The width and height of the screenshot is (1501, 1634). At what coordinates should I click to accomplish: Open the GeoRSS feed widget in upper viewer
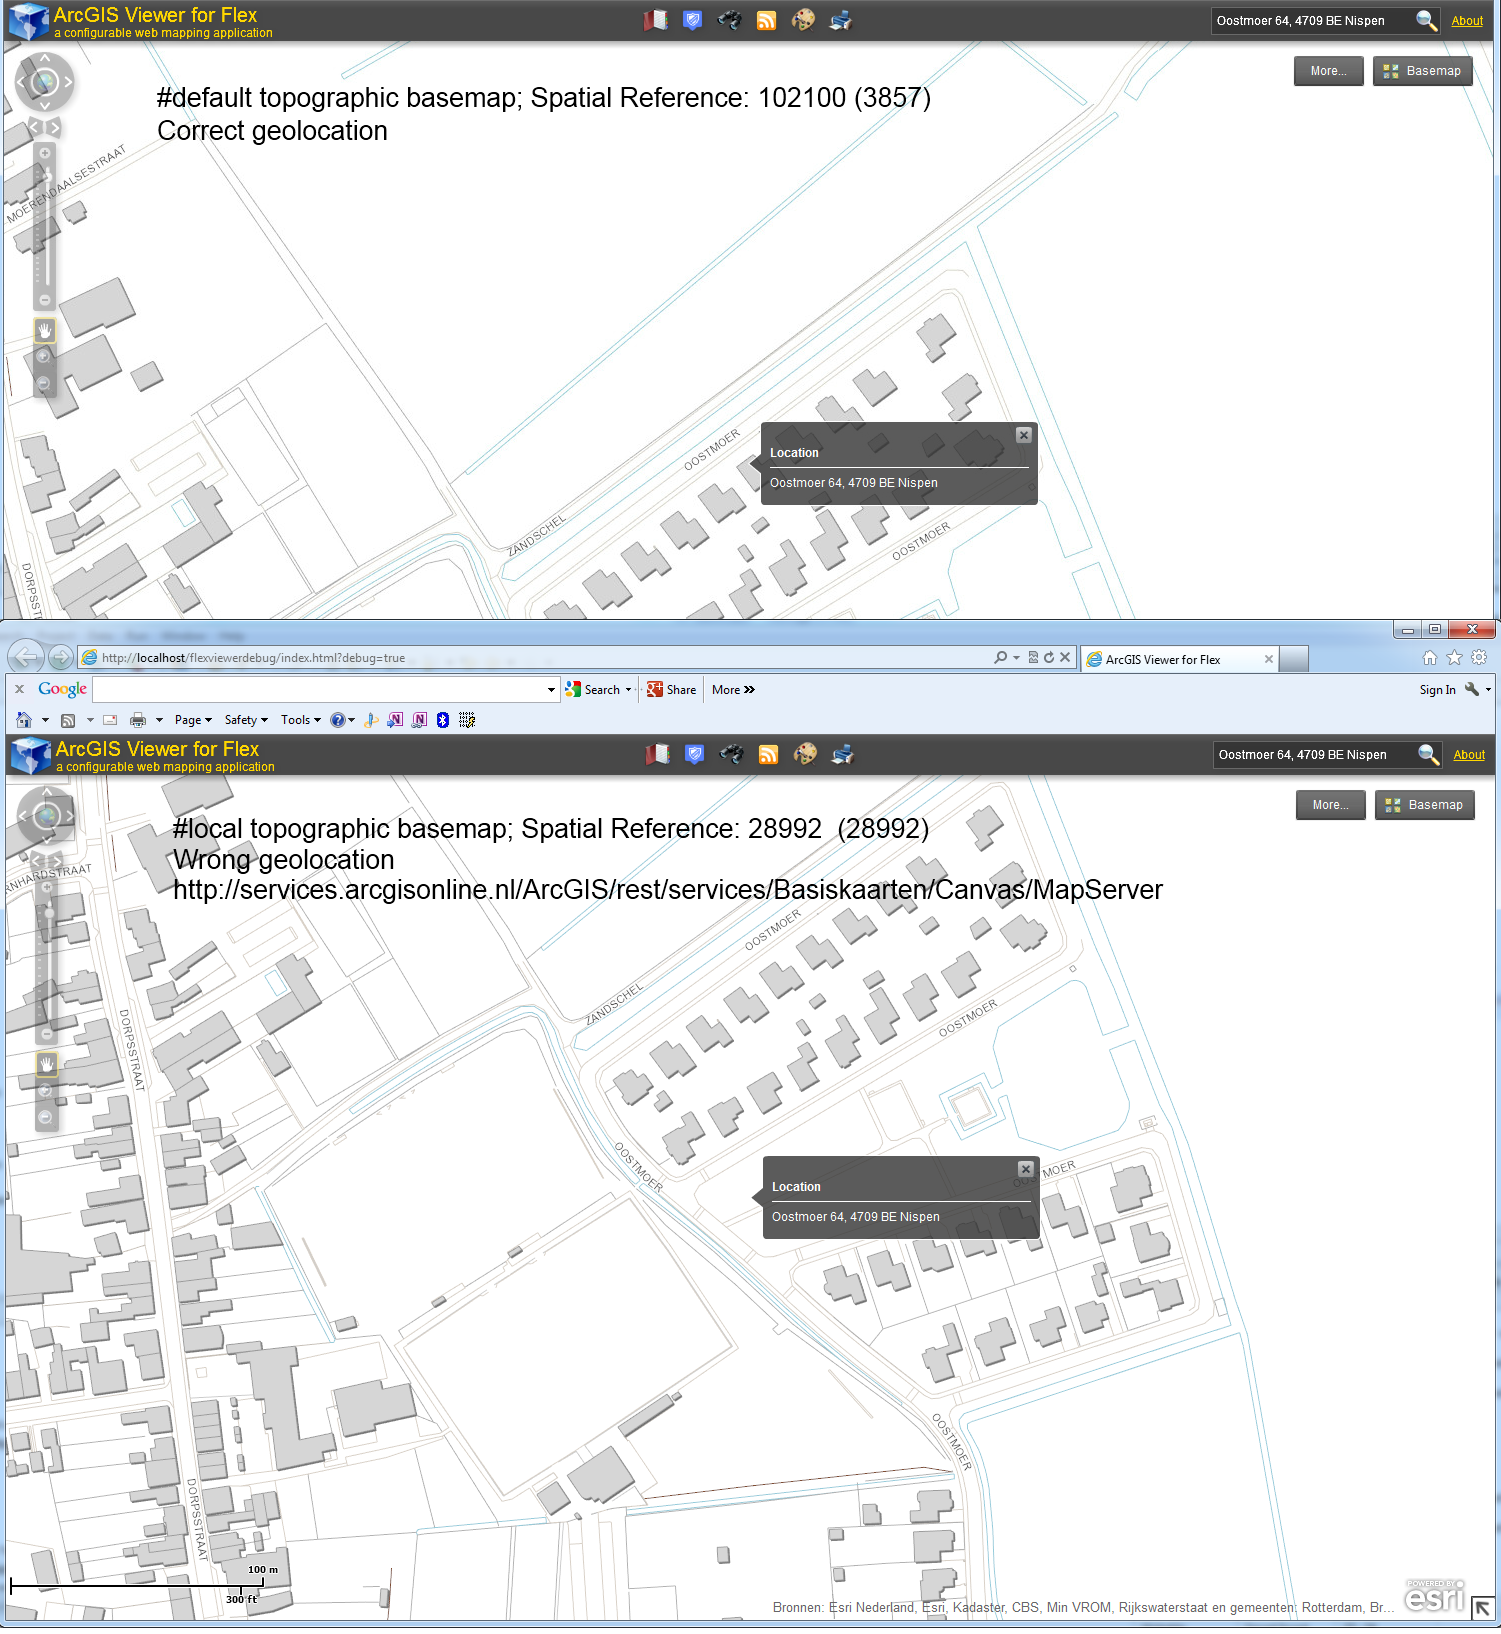766,21
